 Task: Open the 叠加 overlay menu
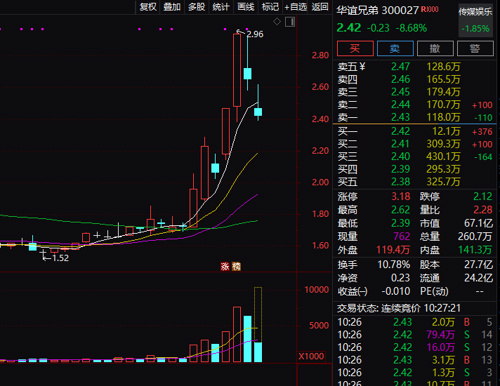click(x=172, y=7)
